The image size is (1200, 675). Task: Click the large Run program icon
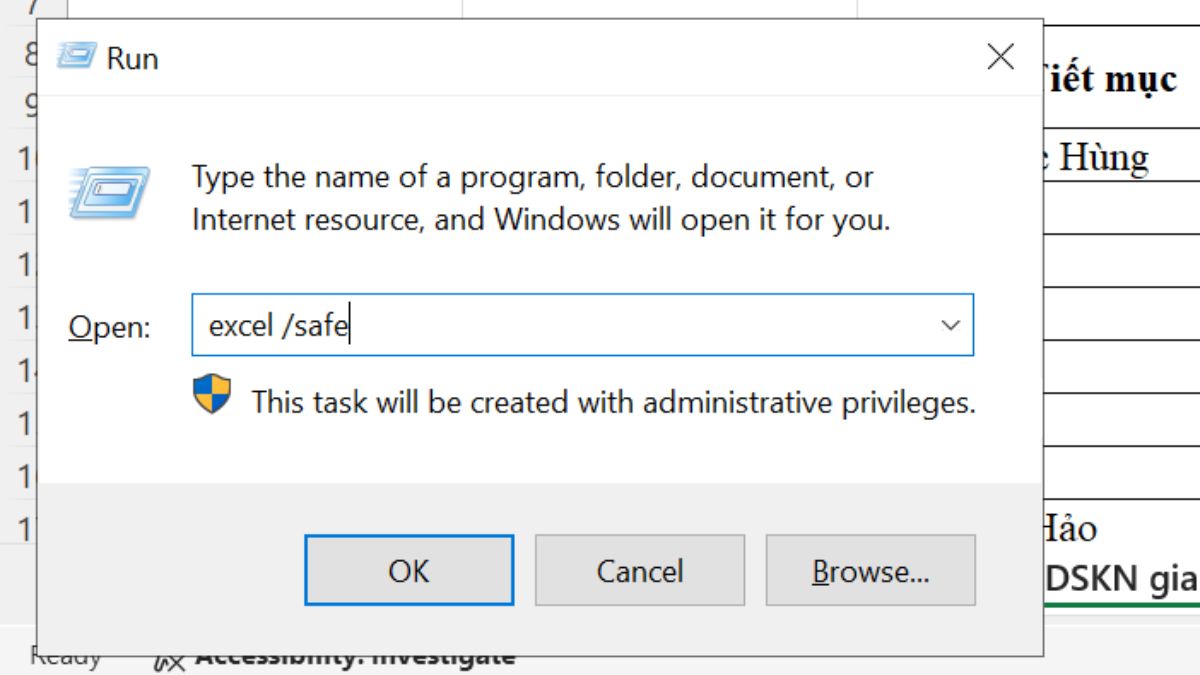pos(110,194)
